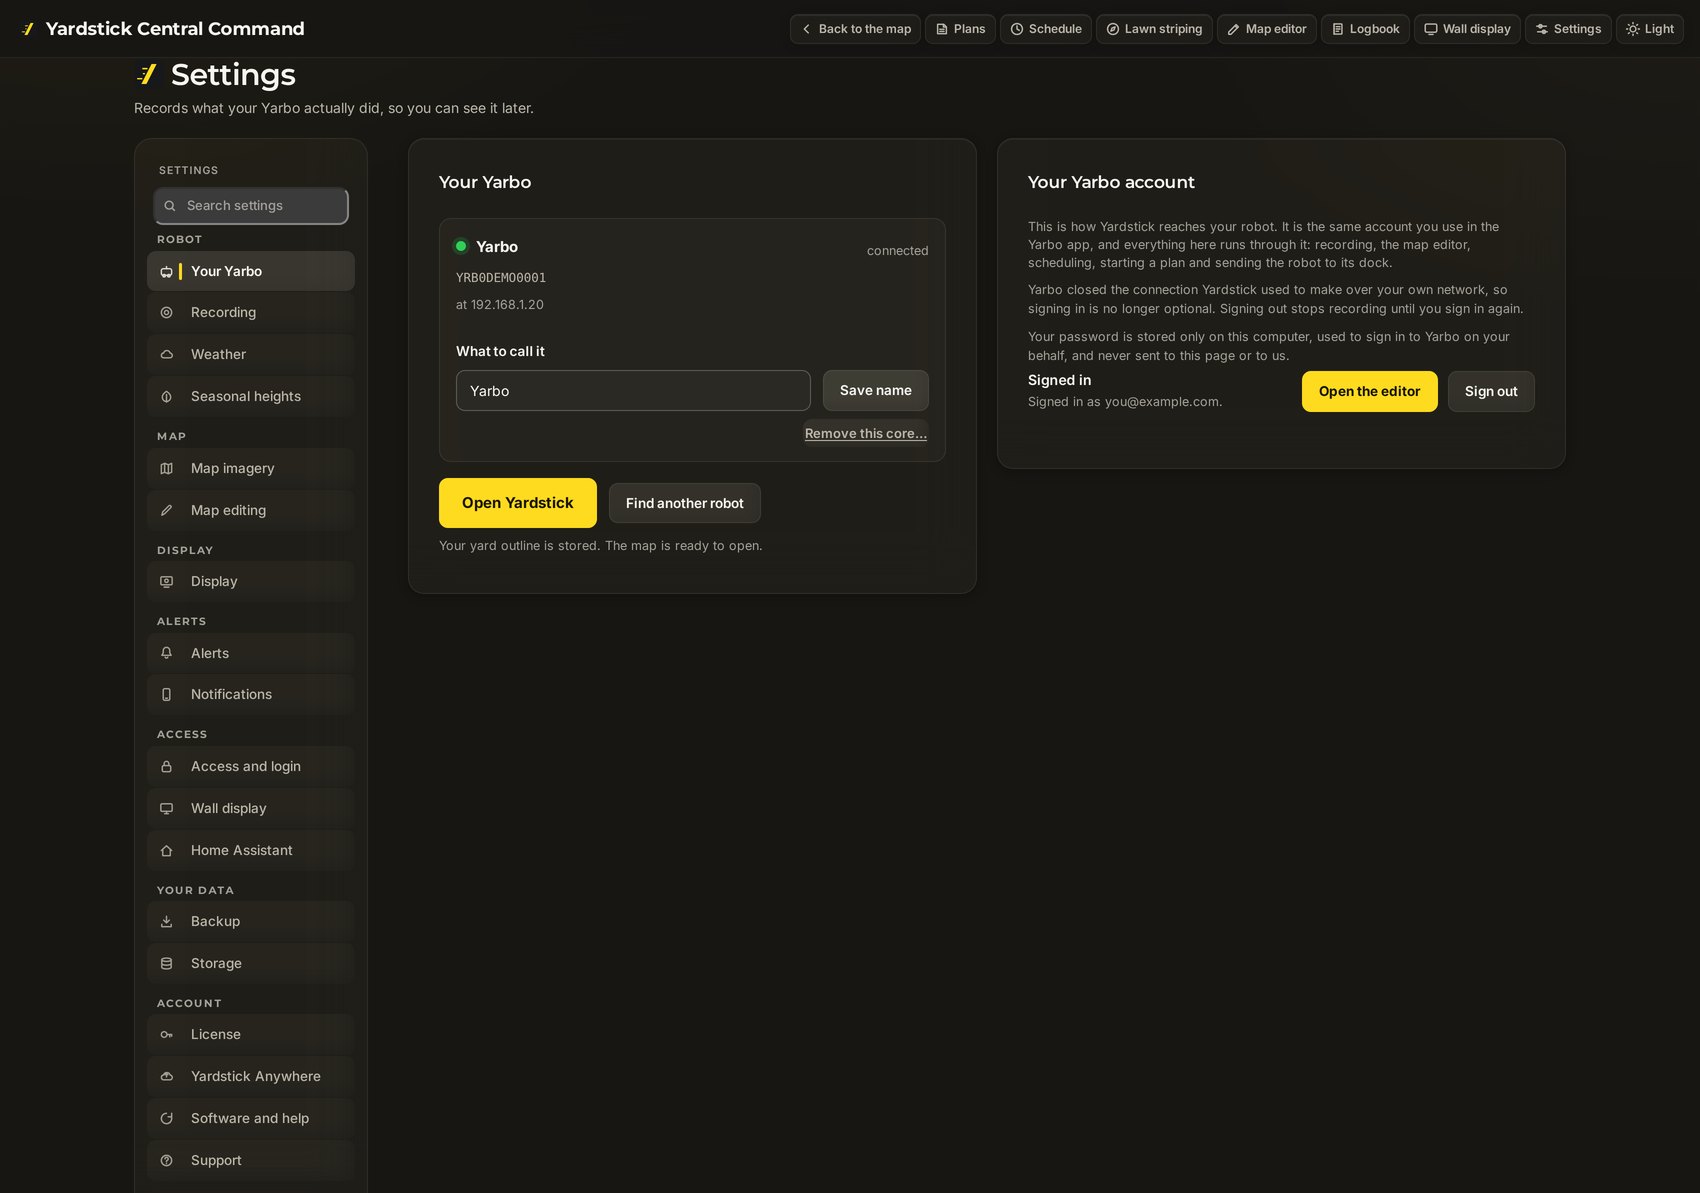
Task: Click Find another robot
Action: (x=685, y=503)
